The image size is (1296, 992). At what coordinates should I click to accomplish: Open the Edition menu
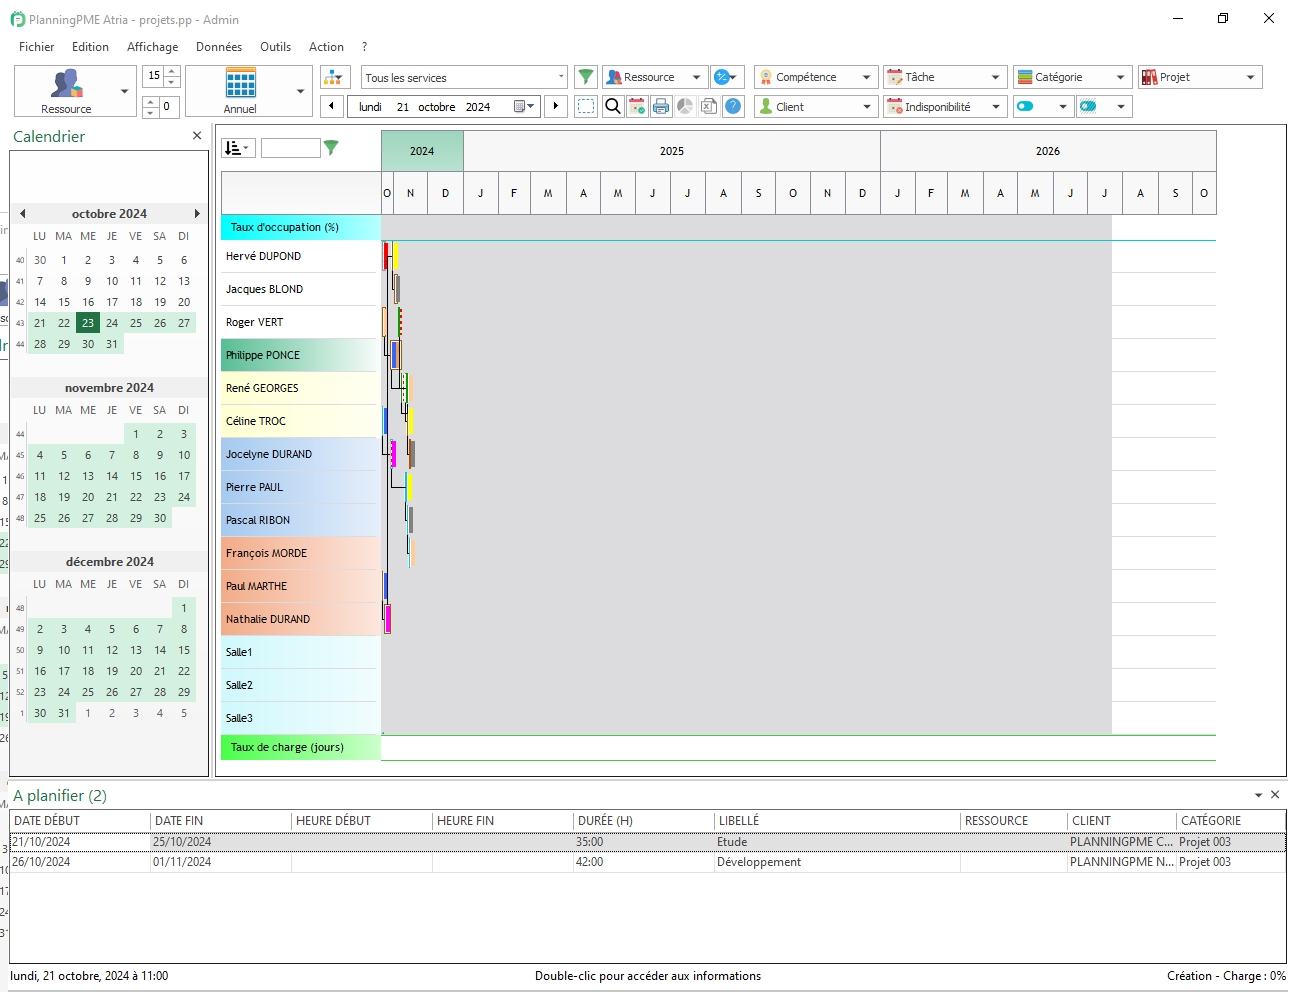[x=90, y=47]
